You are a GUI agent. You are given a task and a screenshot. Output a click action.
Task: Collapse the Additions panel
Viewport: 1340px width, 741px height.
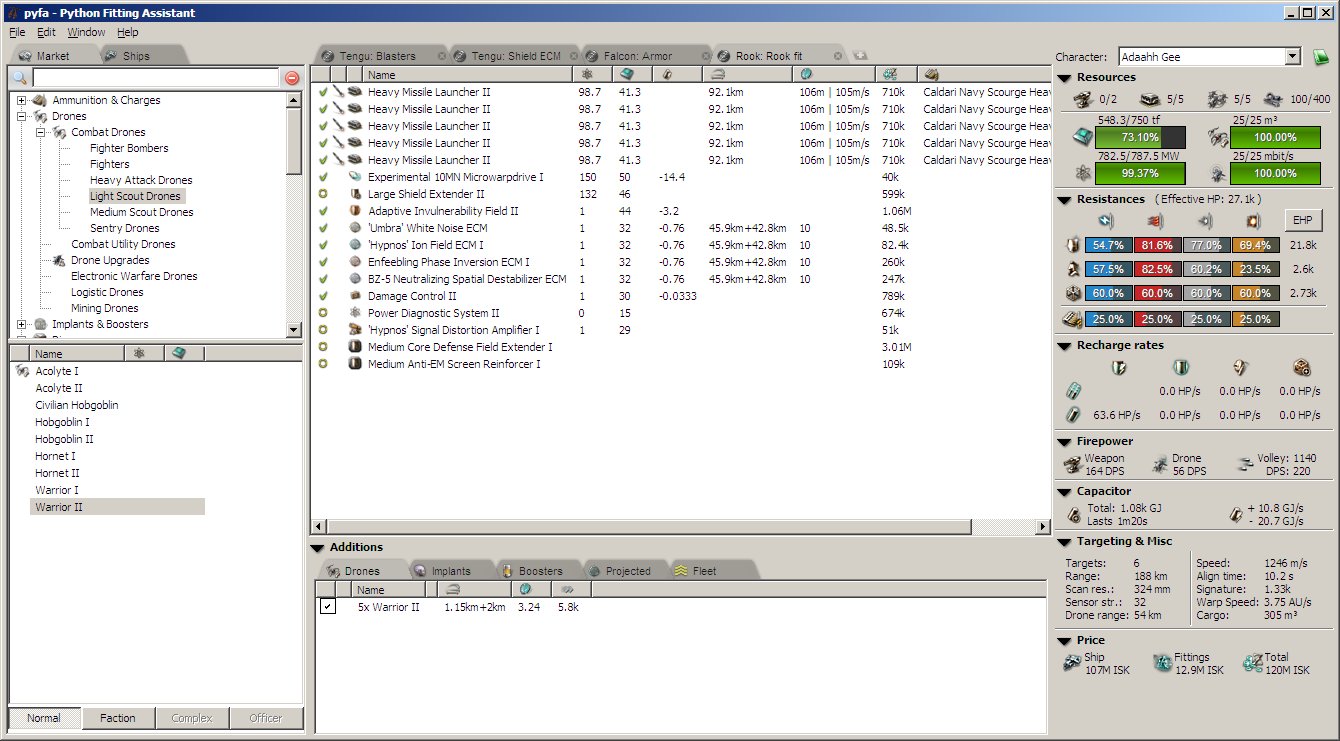coord(318,548)
